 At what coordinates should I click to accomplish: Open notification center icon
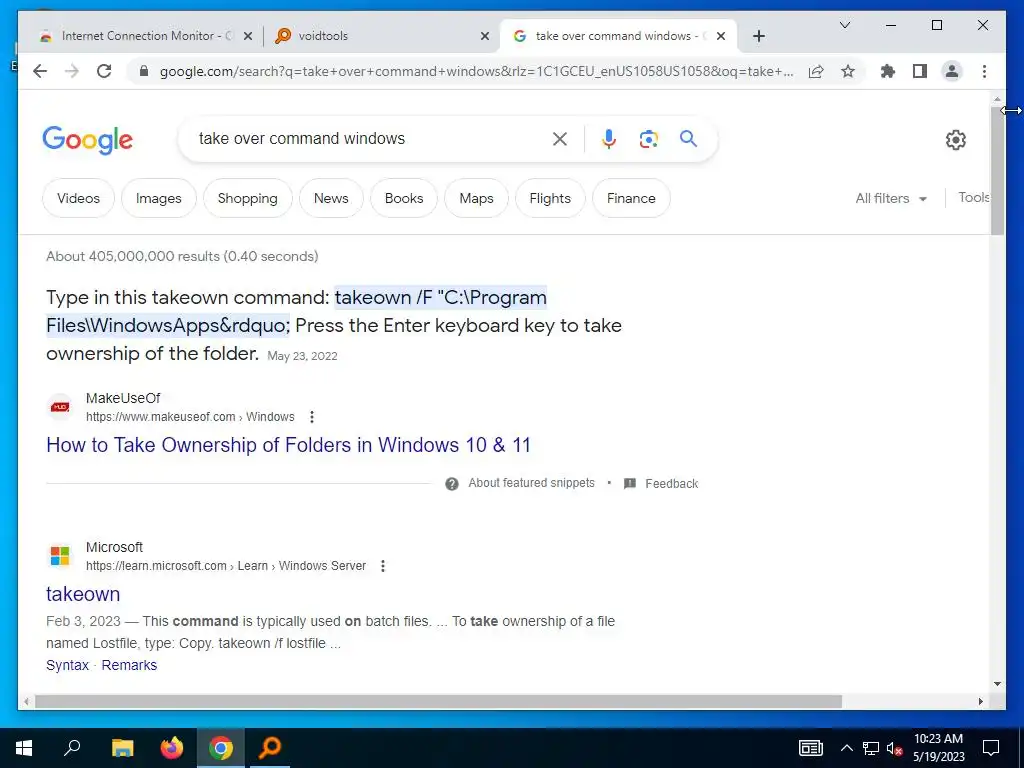click(991, 748)
